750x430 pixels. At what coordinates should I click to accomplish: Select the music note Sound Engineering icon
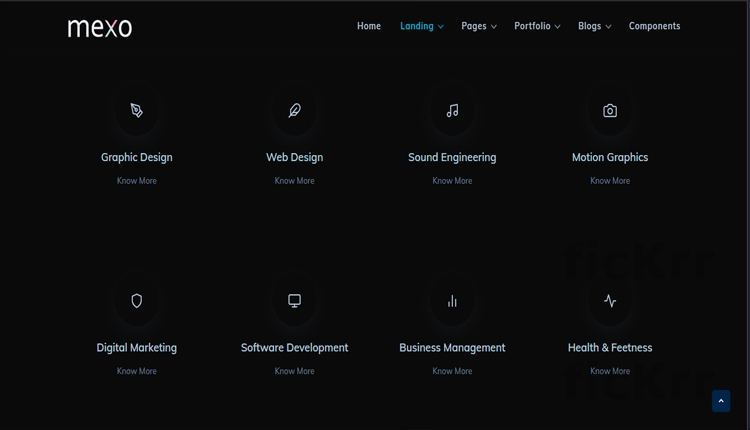(x=452, y=111)
